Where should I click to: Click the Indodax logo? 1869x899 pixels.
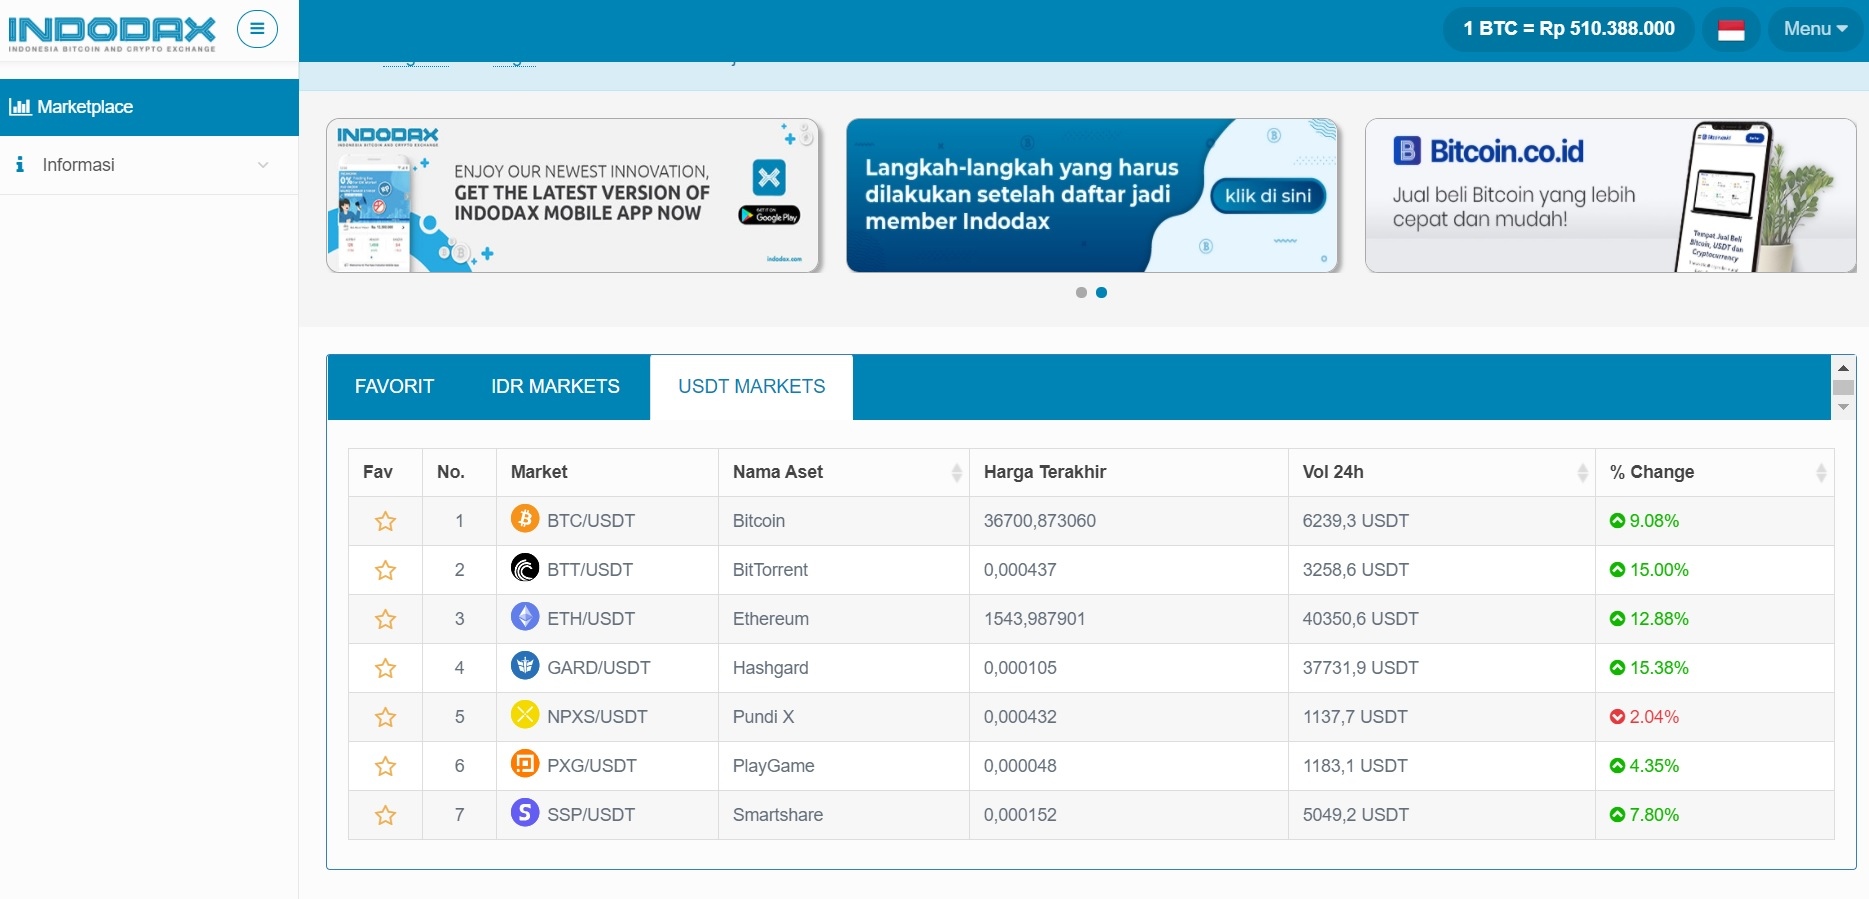[x=112, y=33]
